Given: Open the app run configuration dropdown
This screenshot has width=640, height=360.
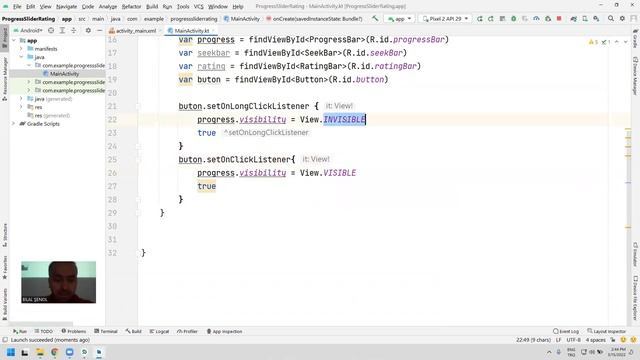Looking at the screenshot, I should 399,19.
